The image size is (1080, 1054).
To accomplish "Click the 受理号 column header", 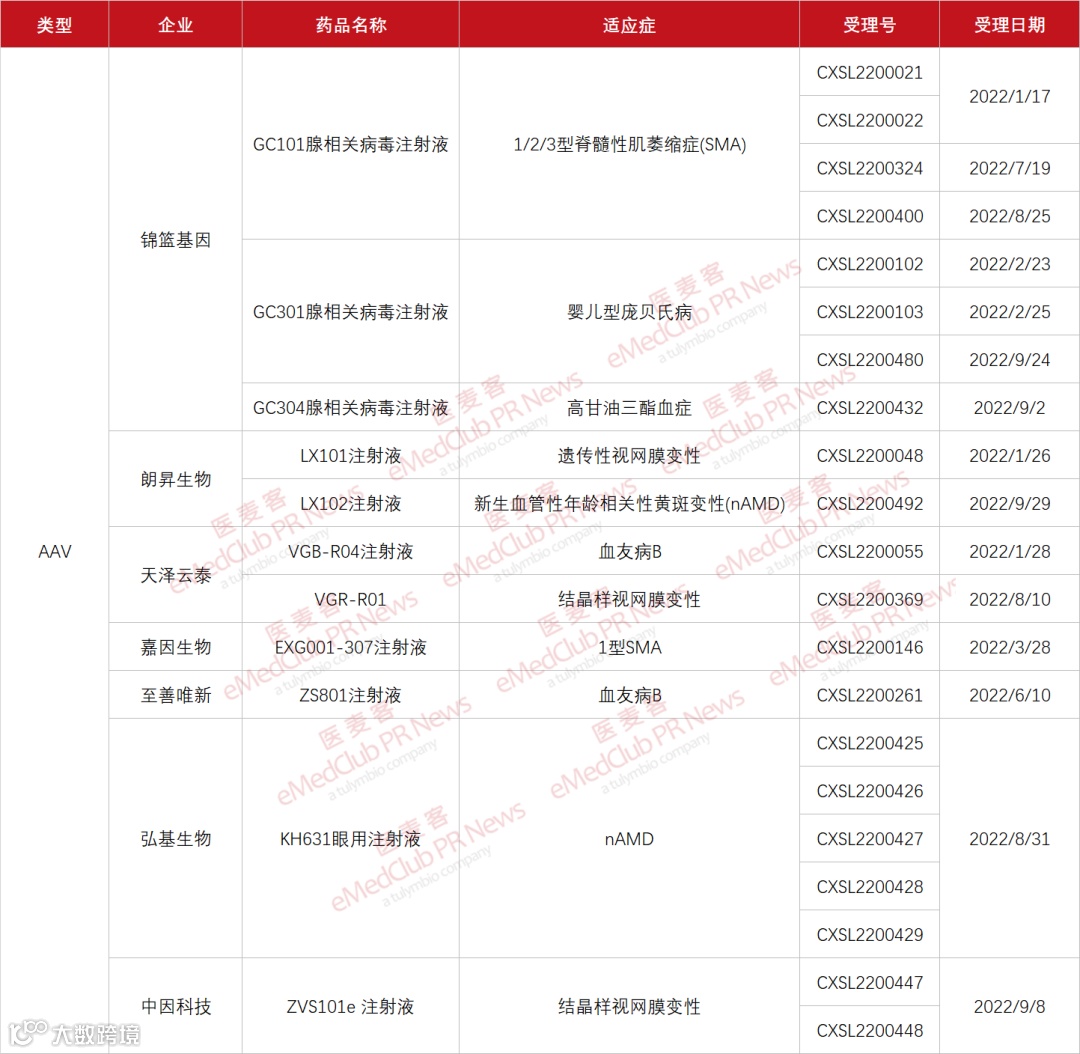I will [869, 24].
